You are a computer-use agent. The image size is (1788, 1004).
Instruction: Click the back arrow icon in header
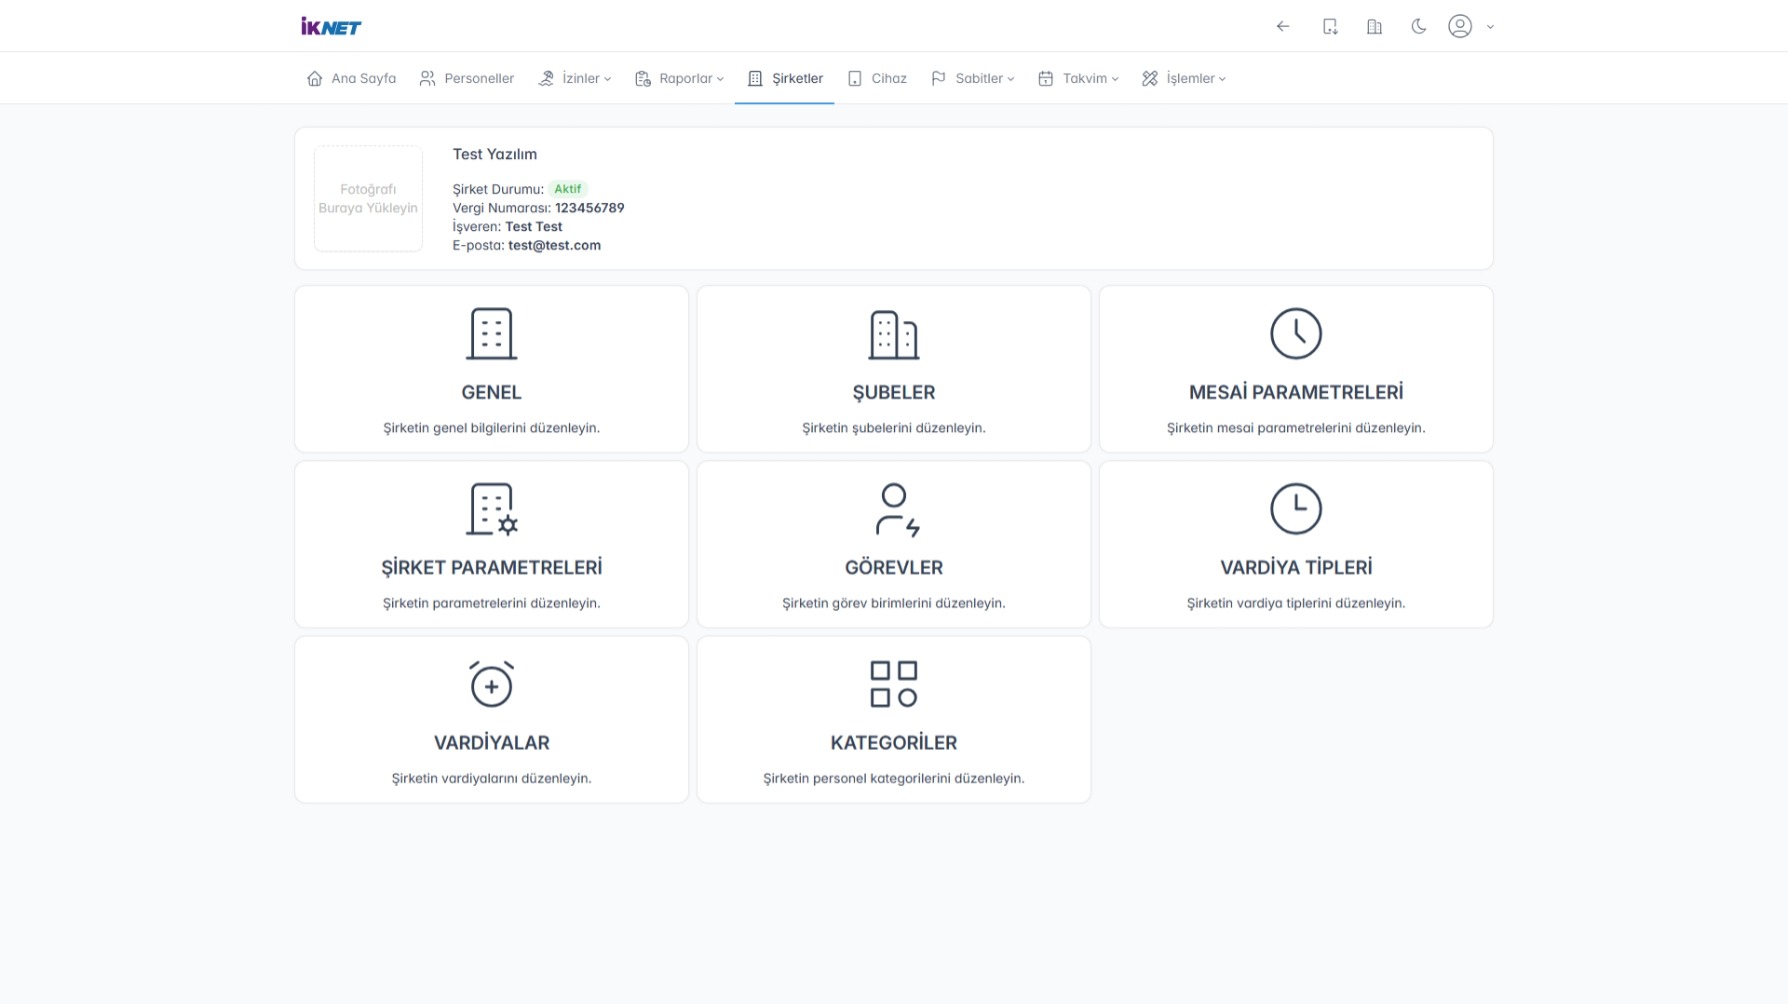pos(1283,27)
